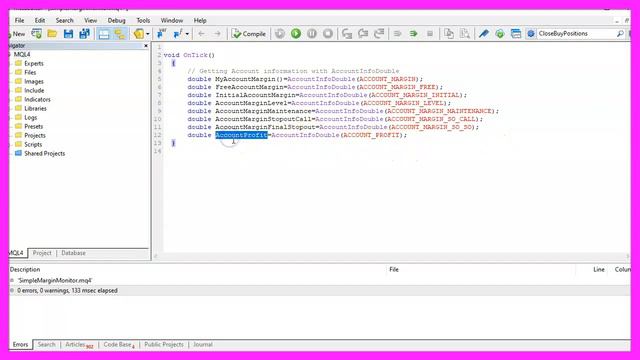Select the Projects folder in Navigator
The height and width of the screenshot is (360, 640).
tap(35, 135)
